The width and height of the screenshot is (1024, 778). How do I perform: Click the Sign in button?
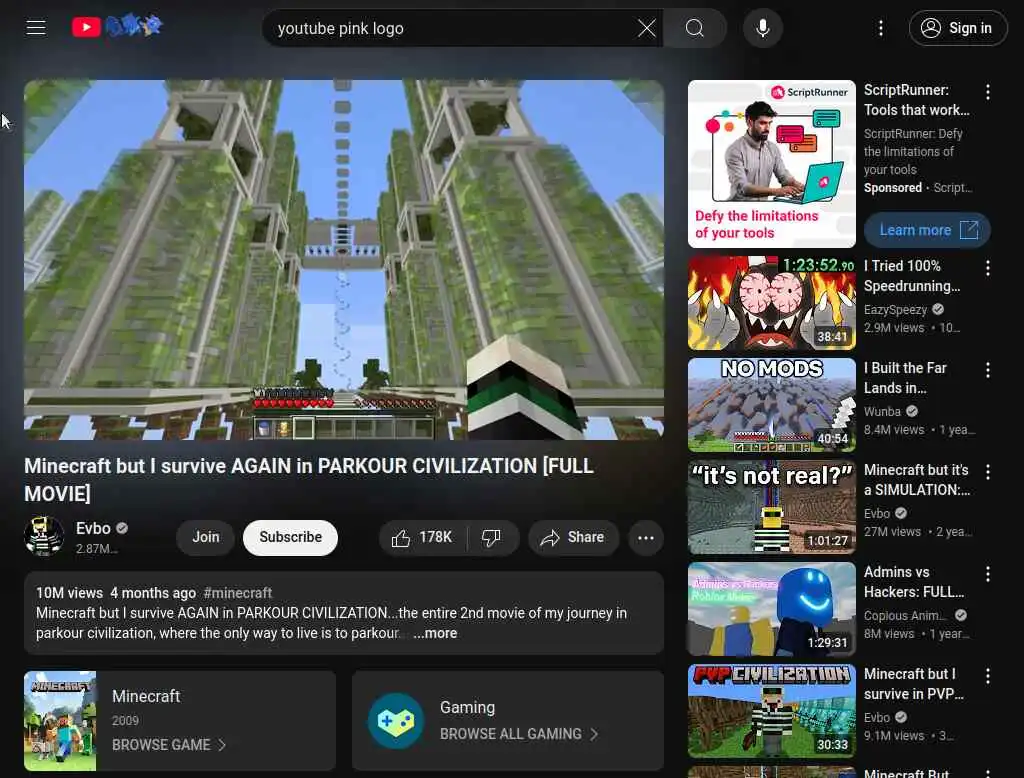(x=957, y=28)
